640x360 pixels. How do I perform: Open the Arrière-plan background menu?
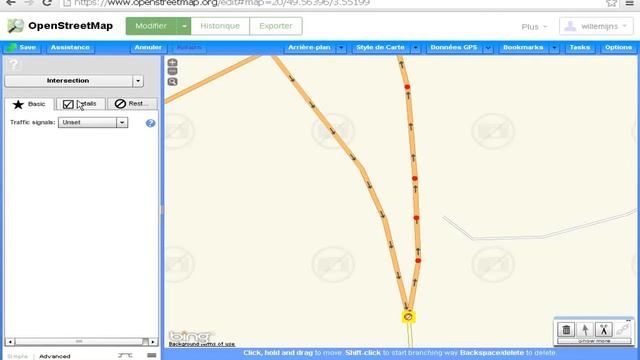tap(309, 47)
